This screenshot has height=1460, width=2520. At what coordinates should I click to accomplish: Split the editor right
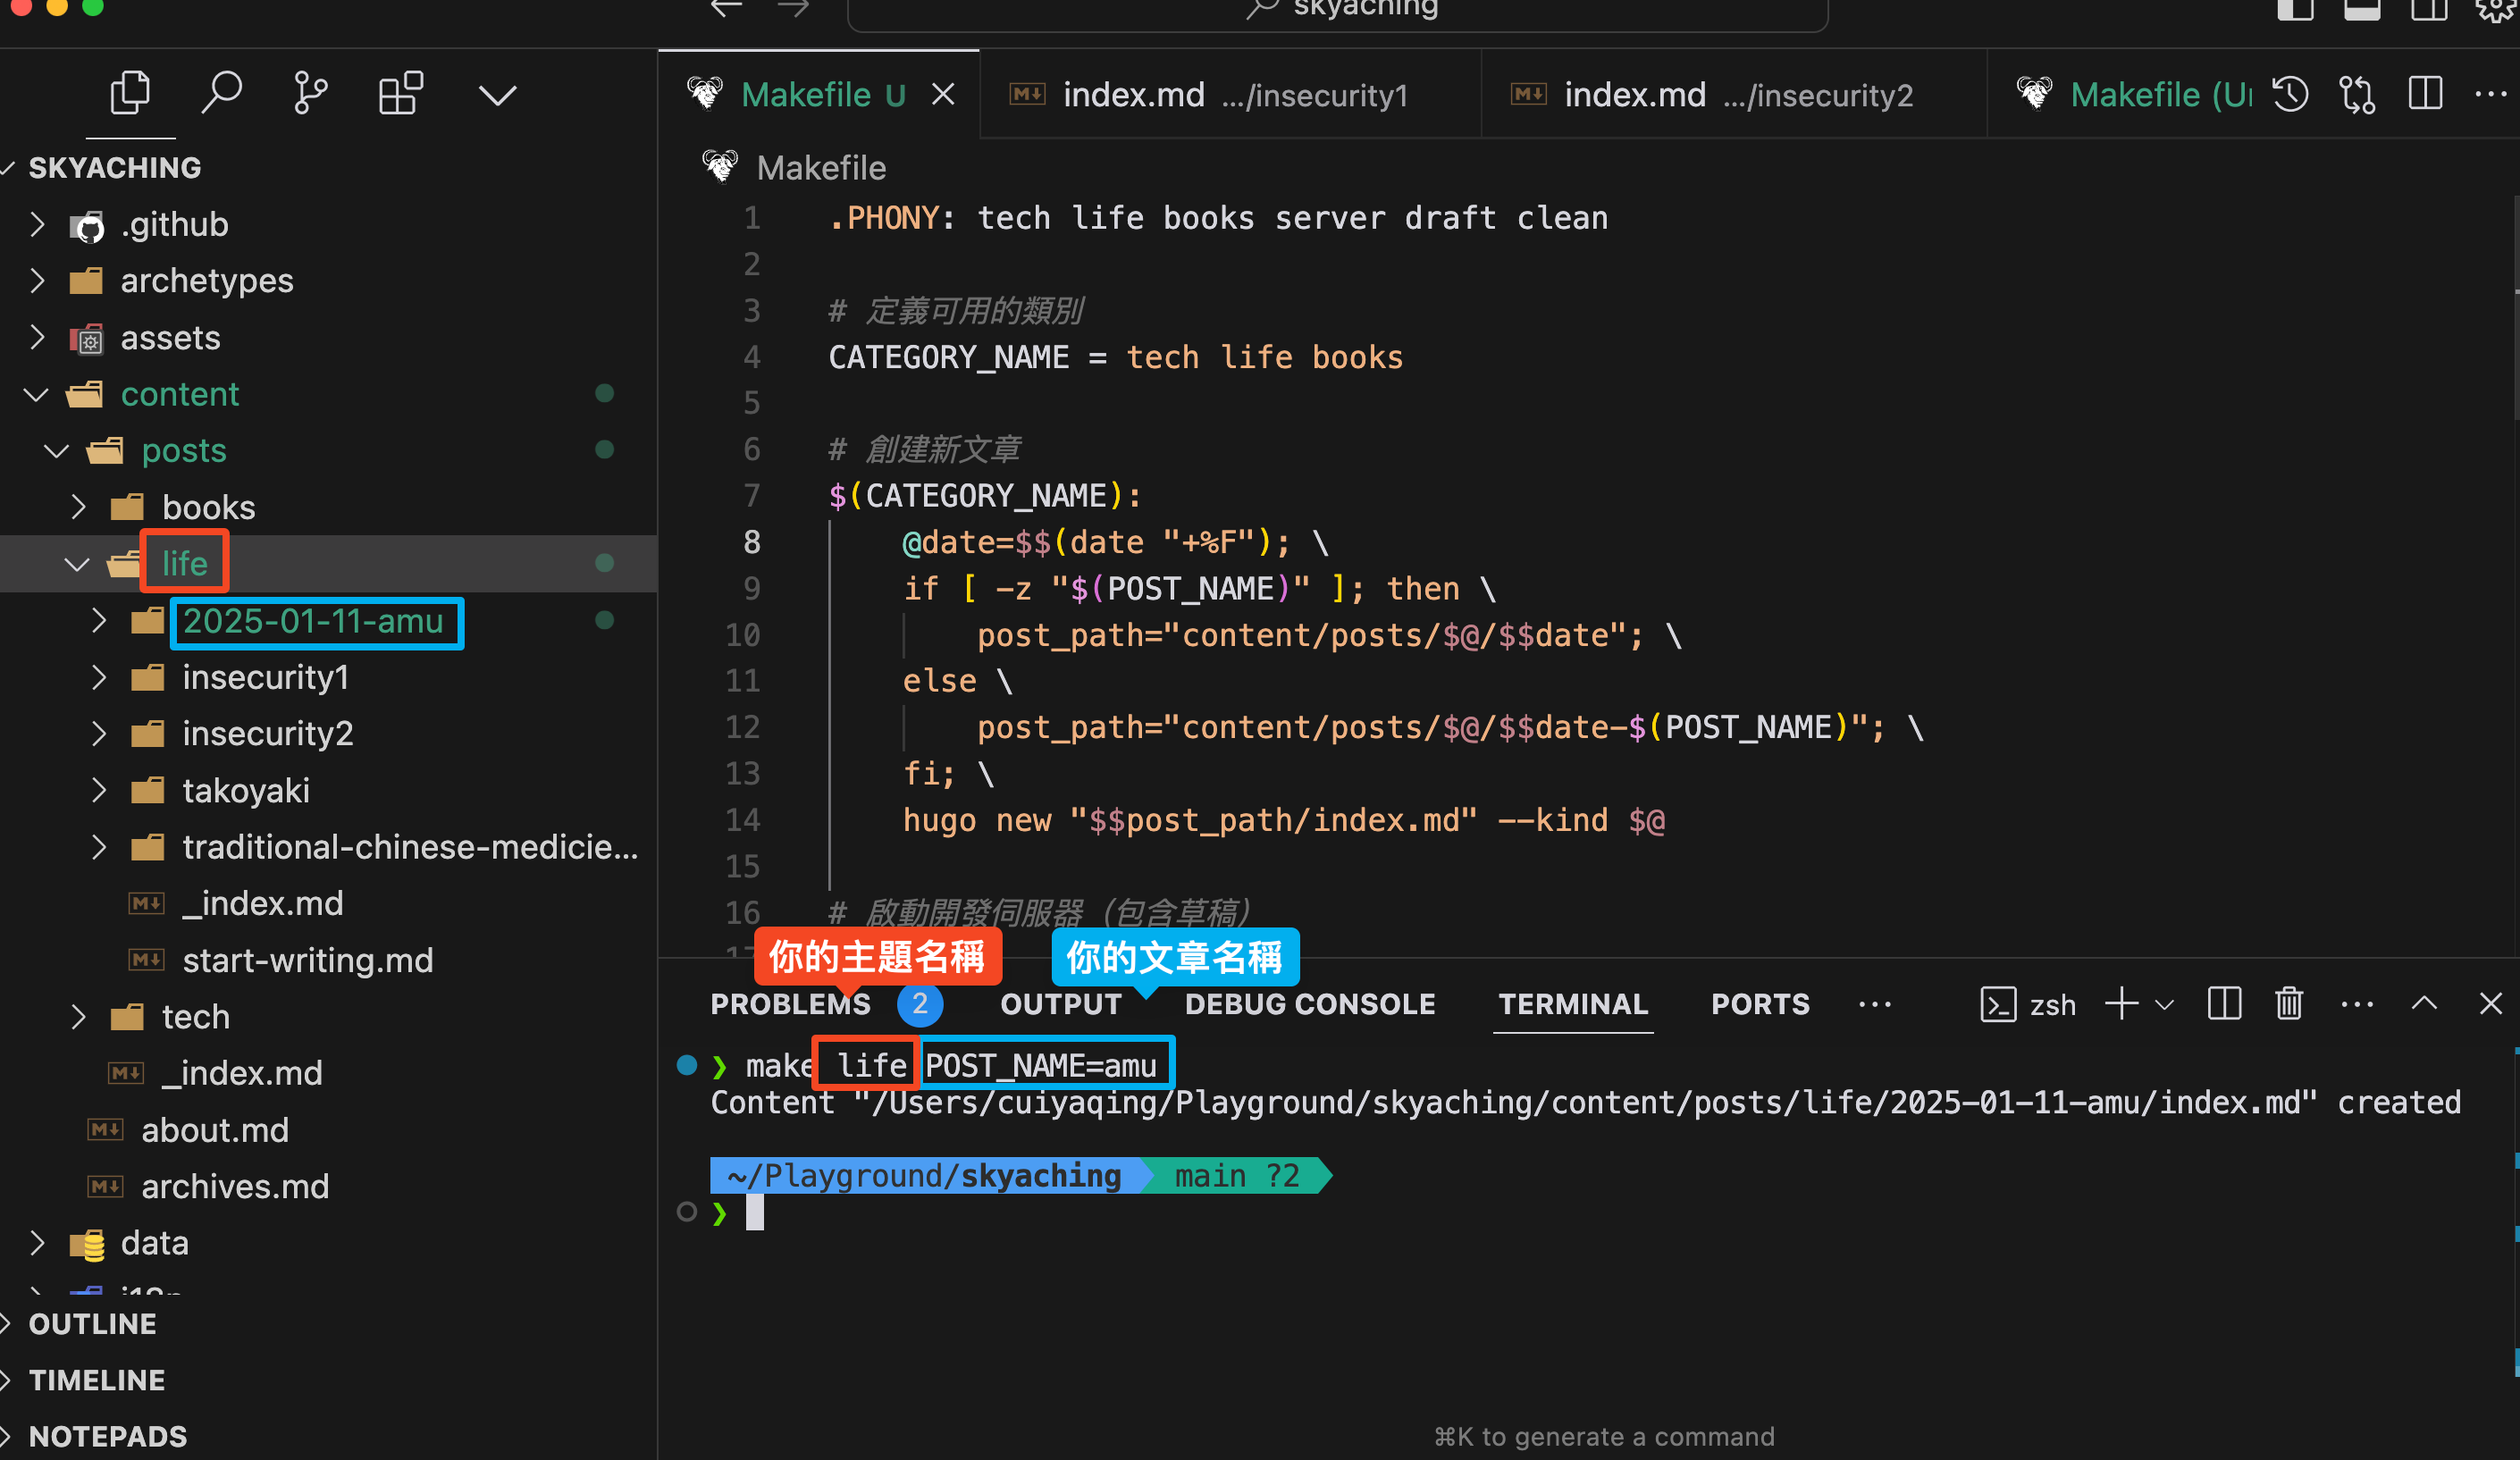[2425, 95]
